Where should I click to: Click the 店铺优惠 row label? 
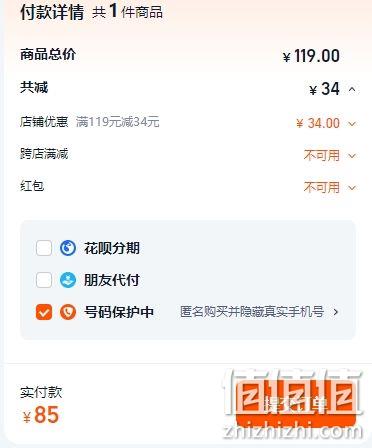(x=44, y=122)
